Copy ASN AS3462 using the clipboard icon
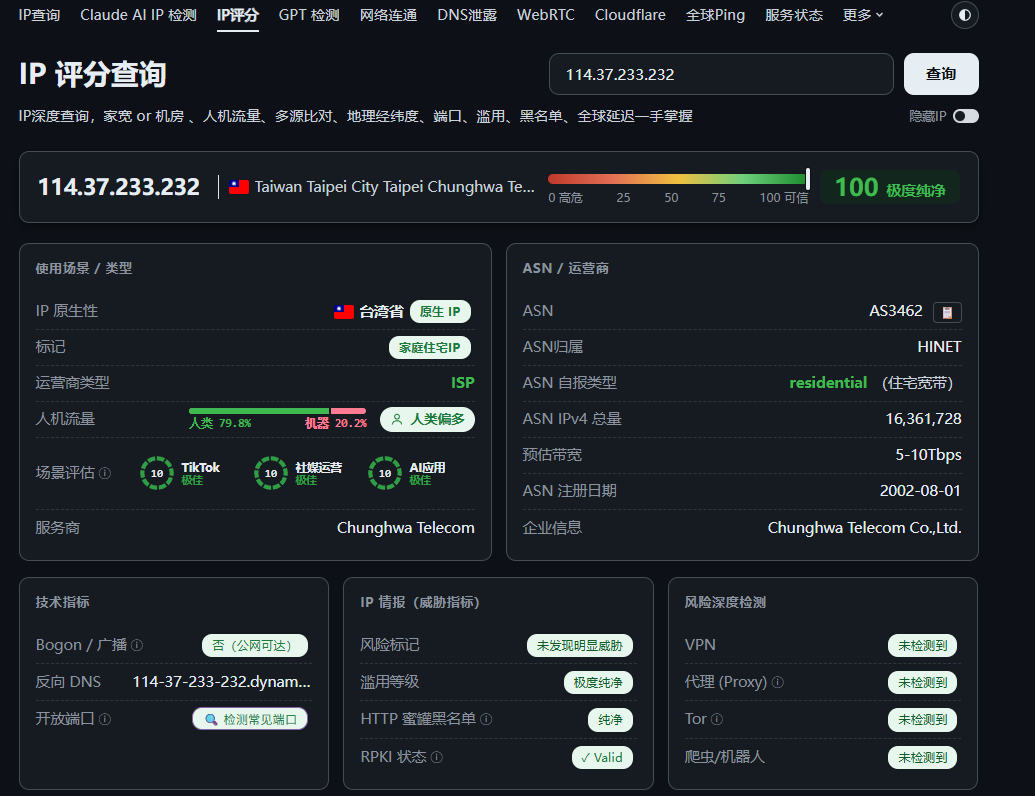The image size is (1035, 796). 947,312
